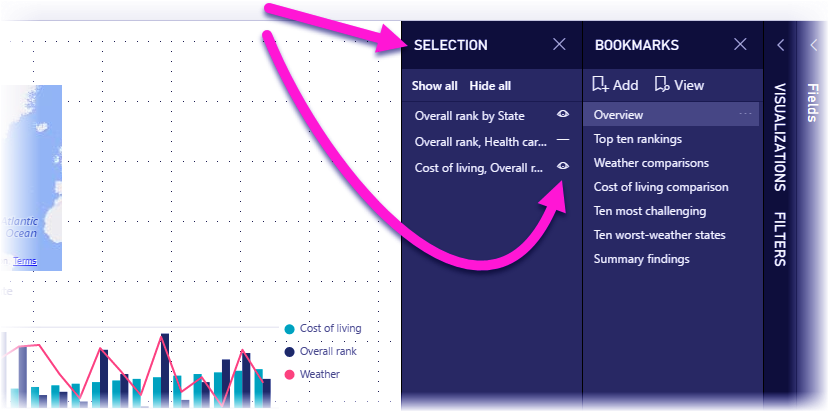The width and height of the screenshot is (829, 412).
Task: Click the View bookmarks icon
Action: pos(662,85)
